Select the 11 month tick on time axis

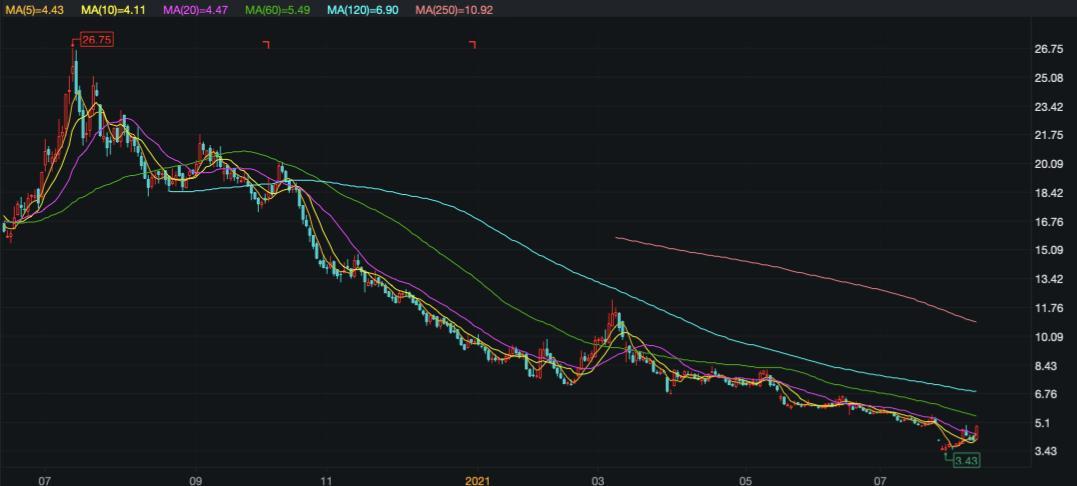(x=326, y=480)
